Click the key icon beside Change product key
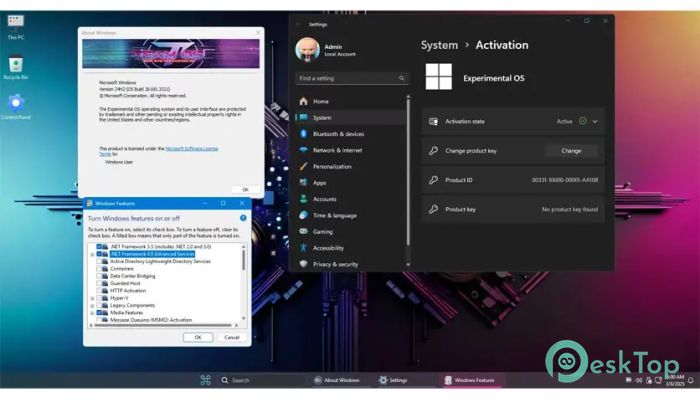 pyautogui.click(x=433, y=151)
